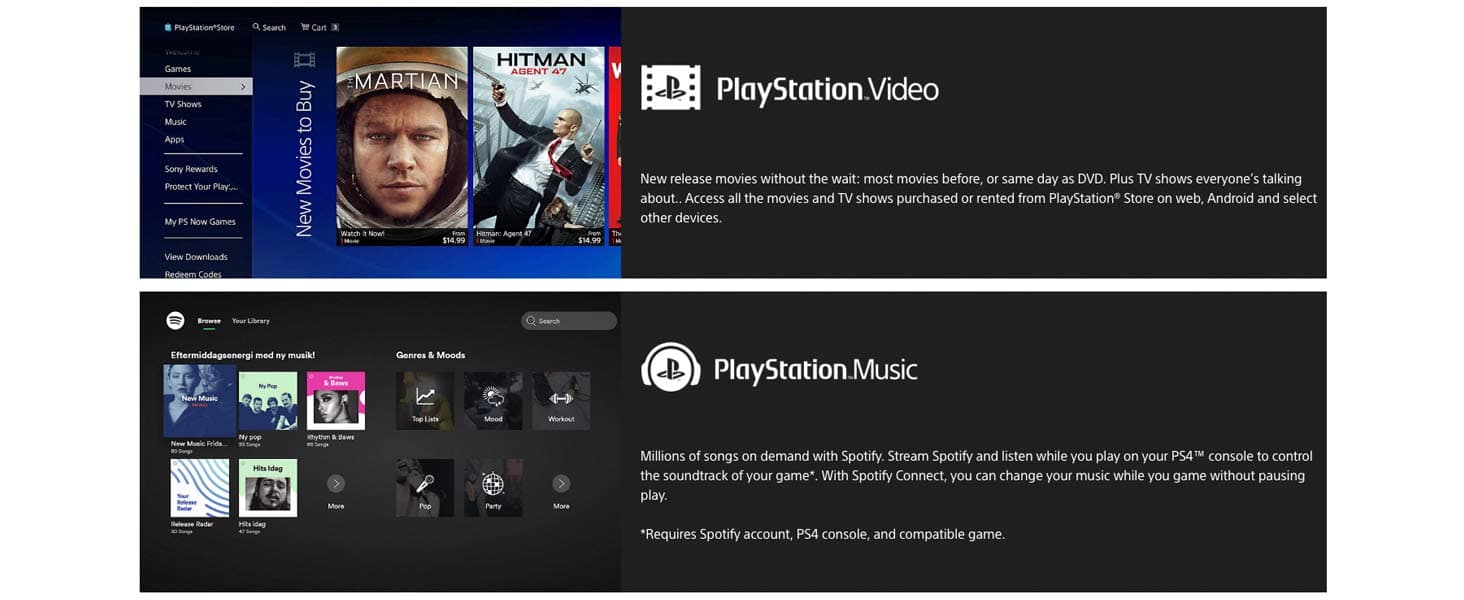This screenshot has width=1464, height=600.
Task: Expand the Movies menu chevron arrow
Action: pos(243,87)
